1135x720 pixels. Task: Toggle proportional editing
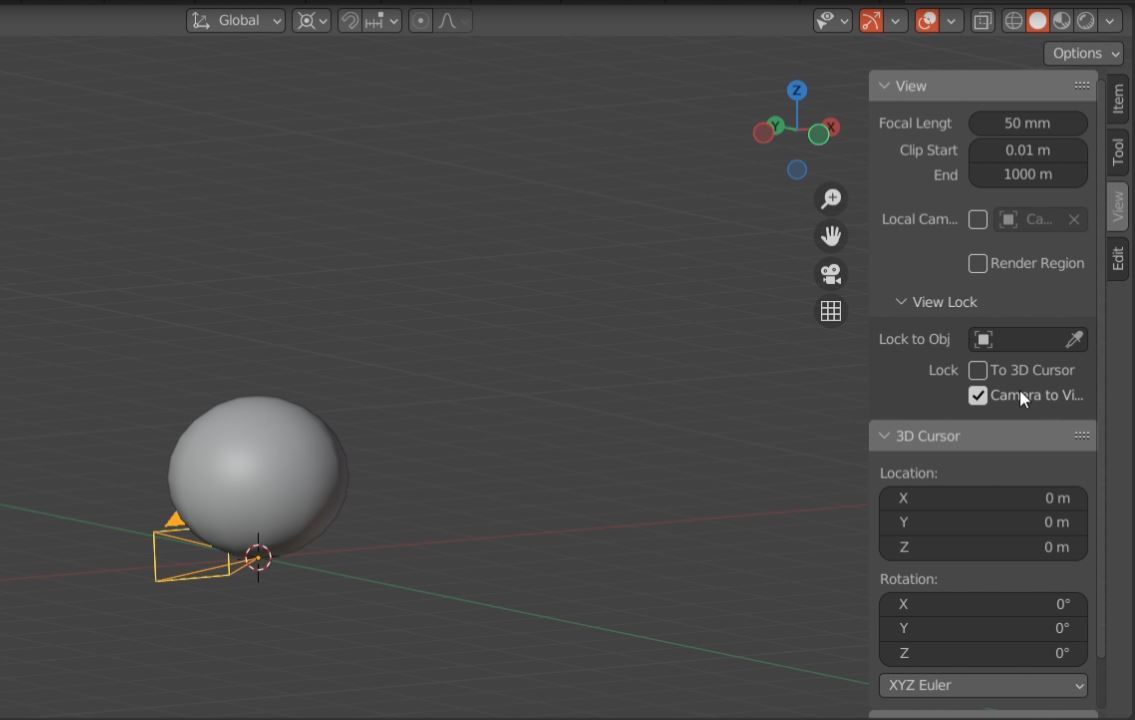420,20
